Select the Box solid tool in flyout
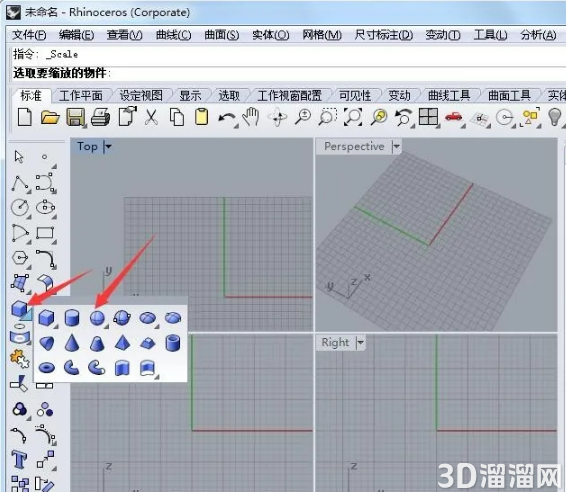This screenshot has height=492, width=566. click(47, 318)
